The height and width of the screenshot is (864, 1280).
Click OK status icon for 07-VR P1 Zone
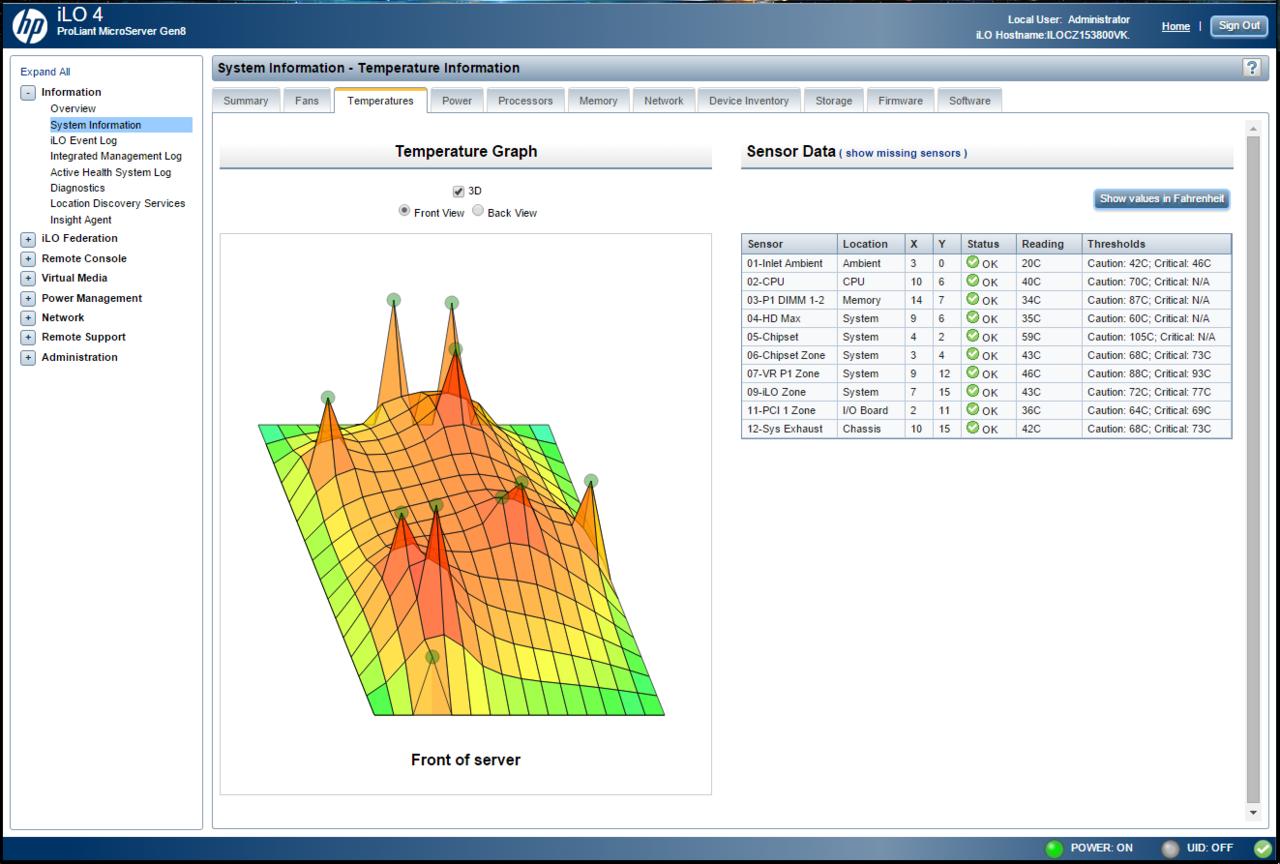coord(973,373)
